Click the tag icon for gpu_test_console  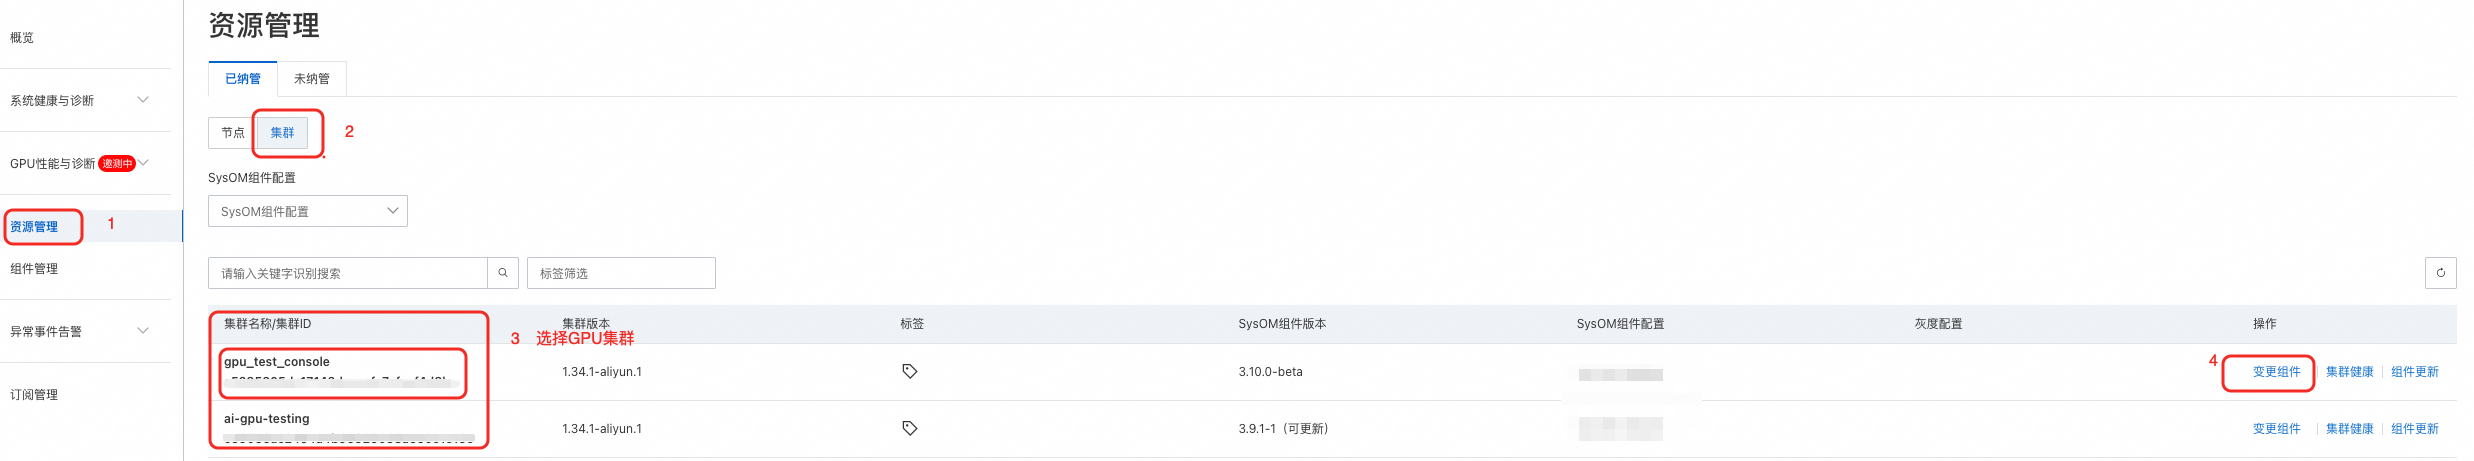(x=909, y=371)
